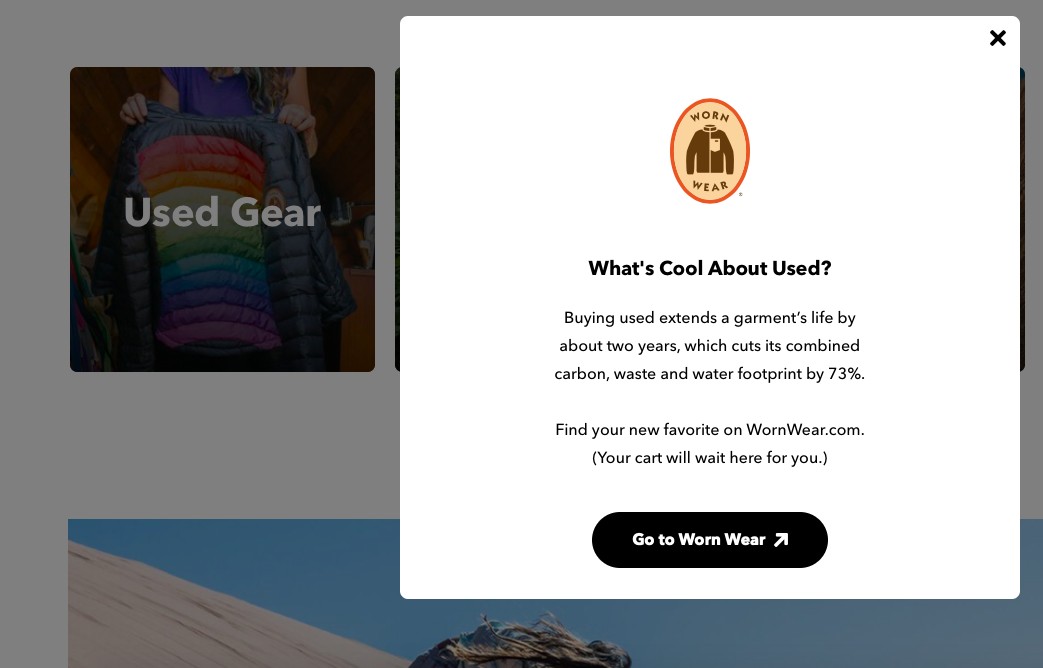1043x668 pixels.
Task: Click the "What's Cool About Used?" heading
Action: coord(709,268)
